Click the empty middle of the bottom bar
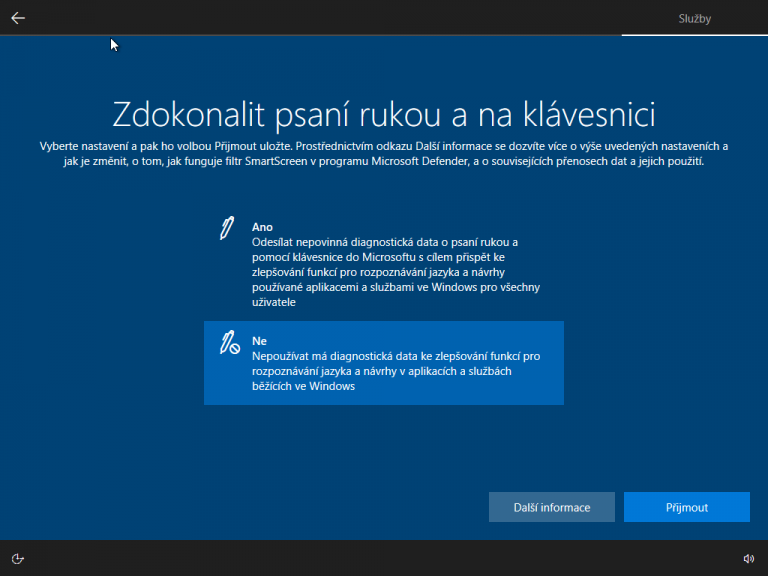This screenshot has width=768, height=576. coord(384,558)
